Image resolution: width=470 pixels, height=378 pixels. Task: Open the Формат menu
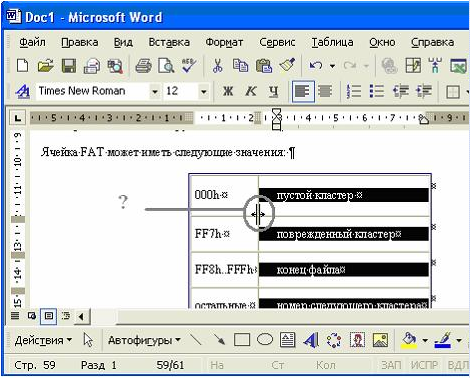click(x=224, y=42)
